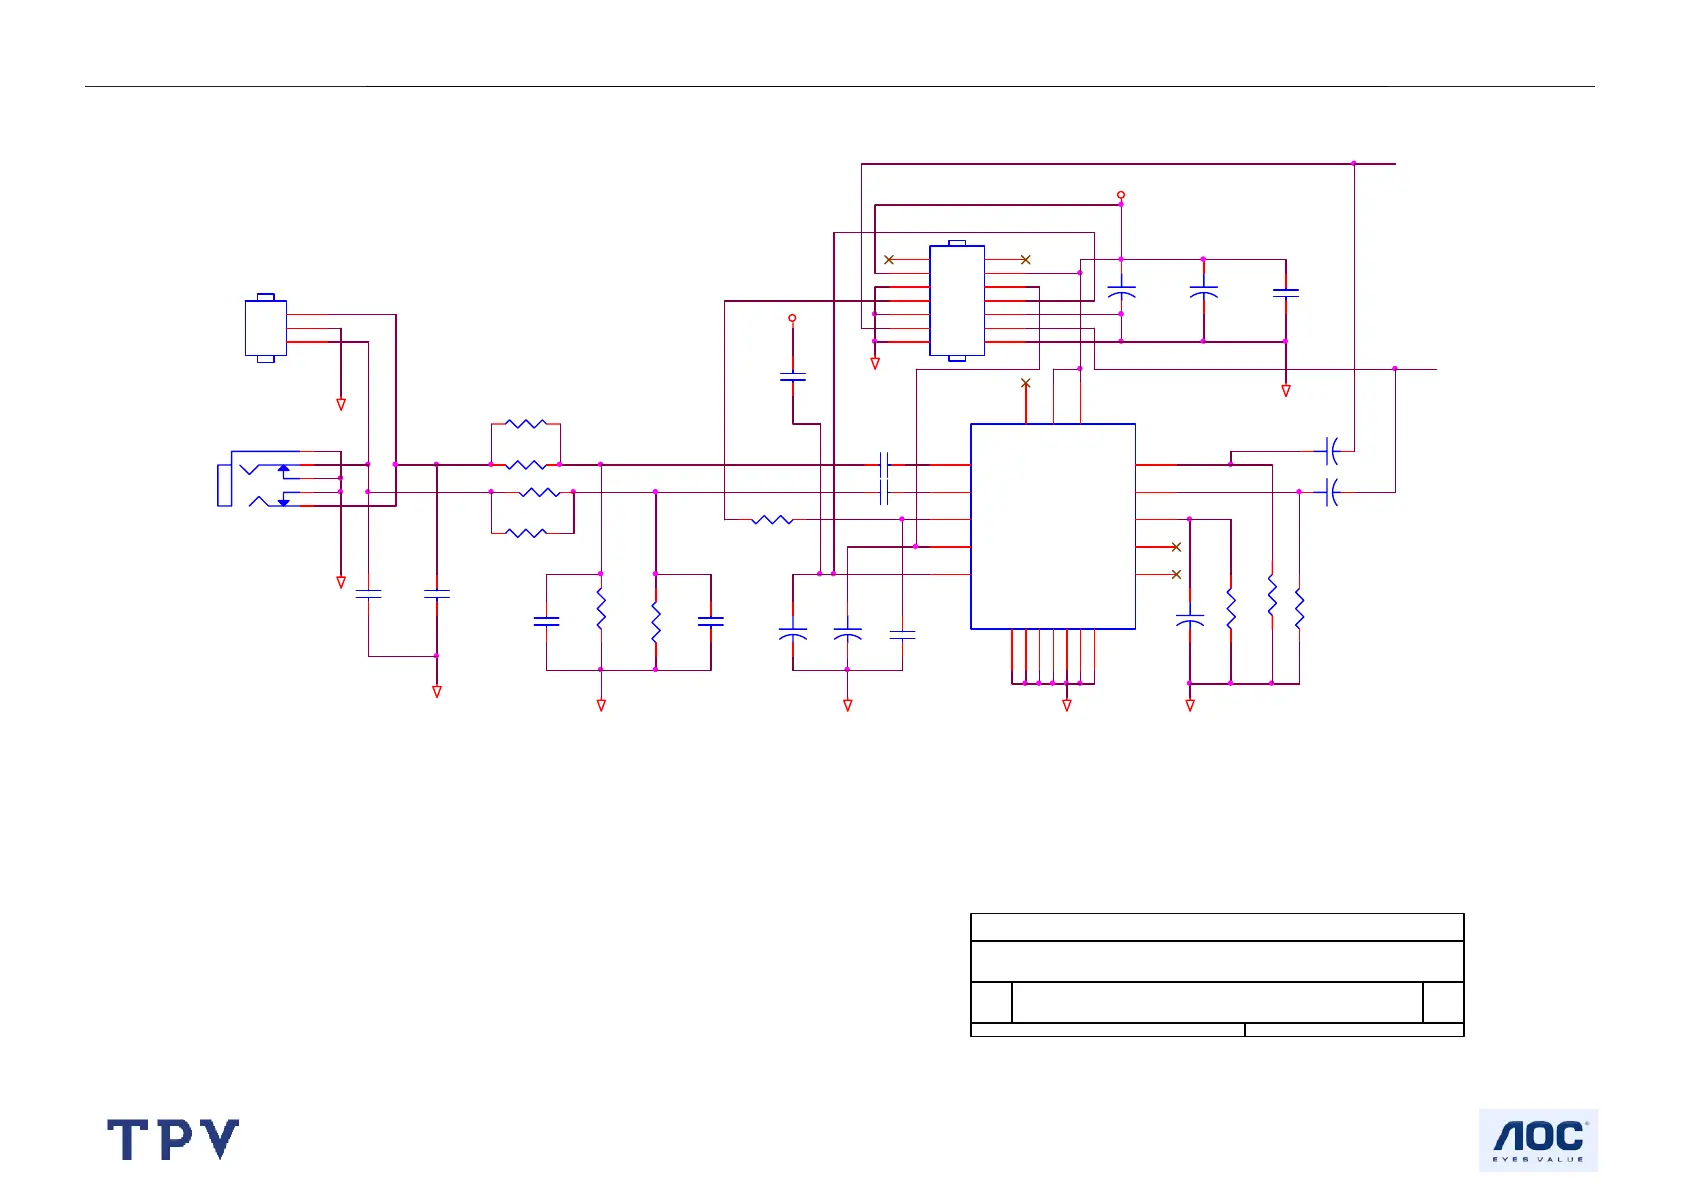This screenshot has height=1190, width=1684.
Task: Select the small 8-pin chip above the large IC
Action: coord(957,300)
